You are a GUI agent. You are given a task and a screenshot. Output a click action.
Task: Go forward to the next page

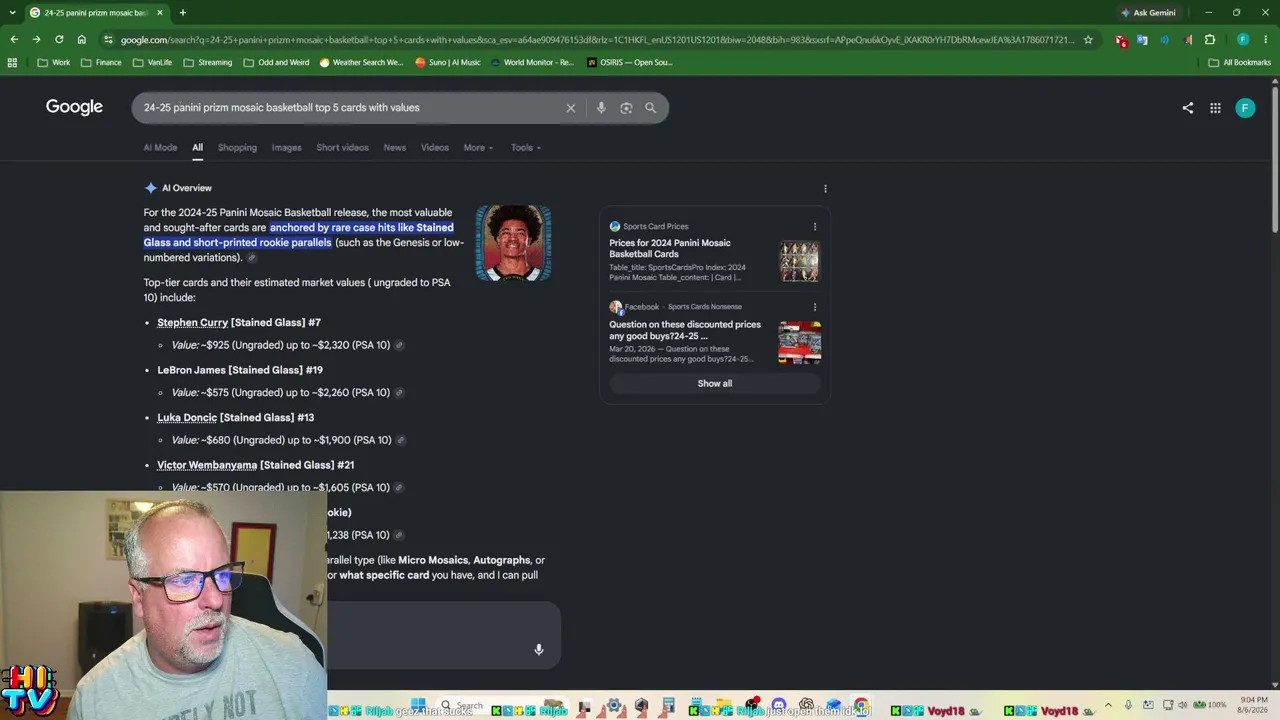(x=36, y=40)
